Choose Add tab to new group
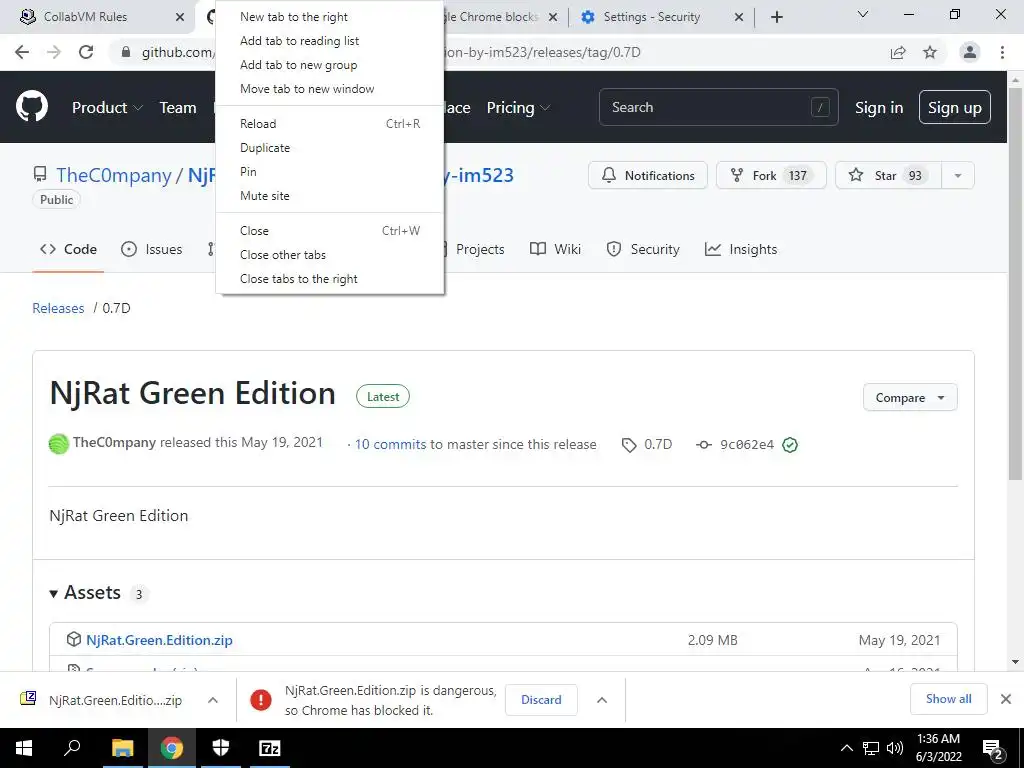The height and width of the screenshot is (768, 1024). [330, 65]
